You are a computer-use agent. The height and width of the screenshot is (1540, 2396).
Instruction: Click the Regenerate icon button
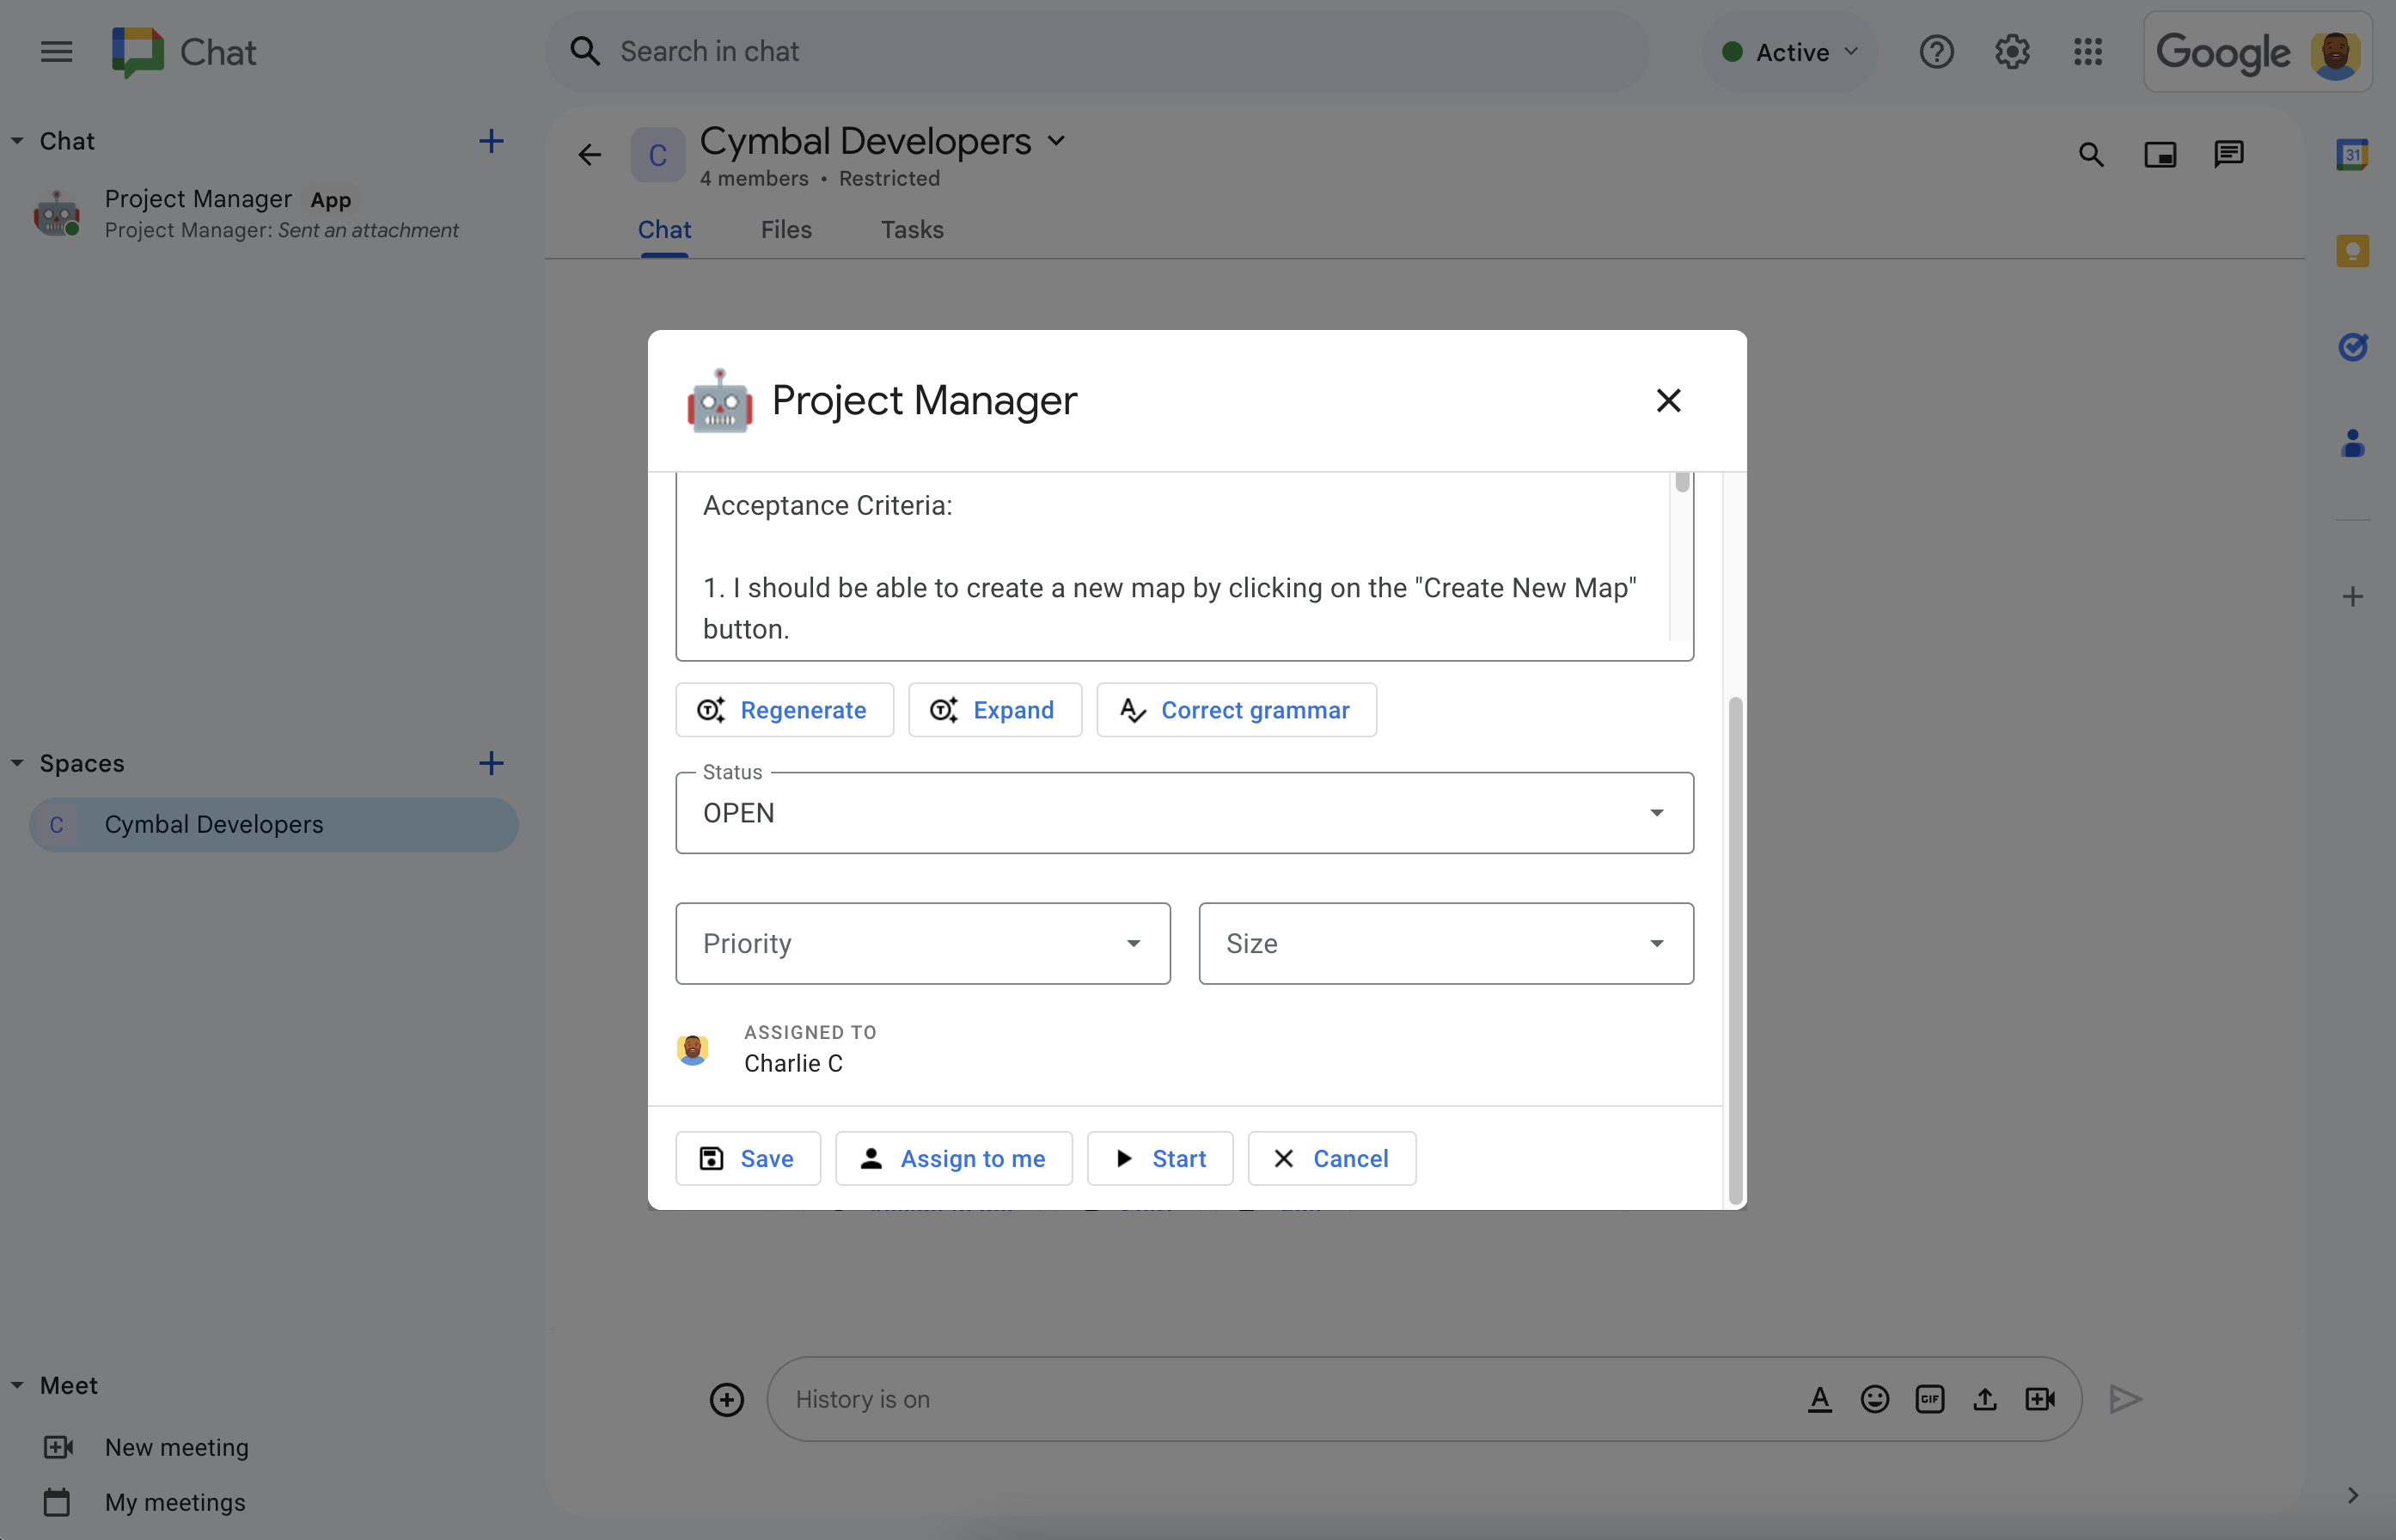coord(711,709)
